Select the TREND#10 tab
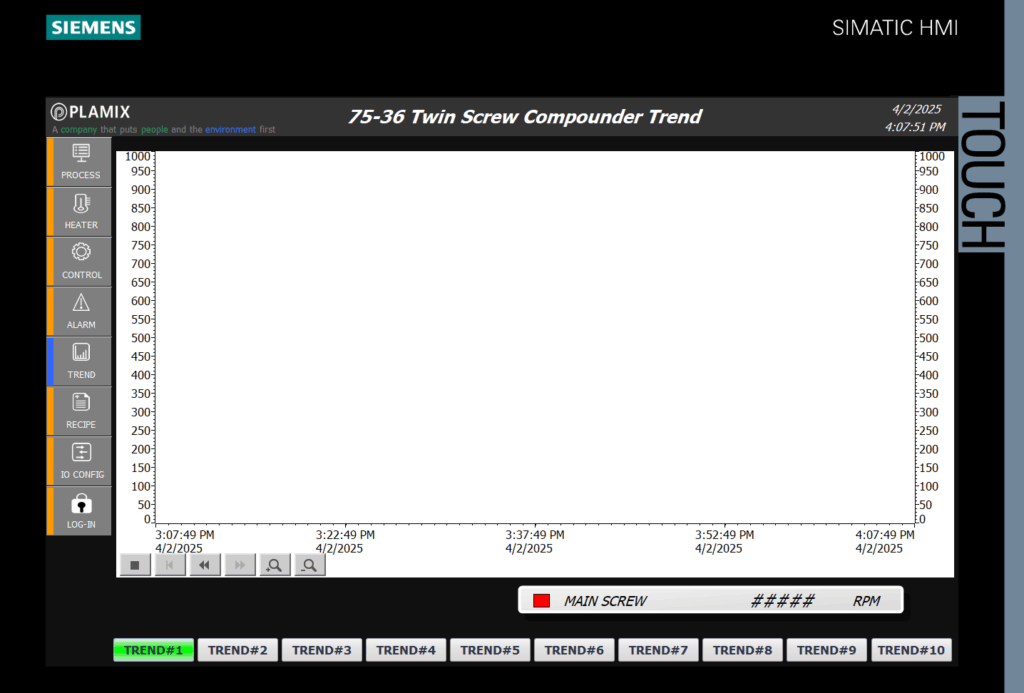 (910, 650)
